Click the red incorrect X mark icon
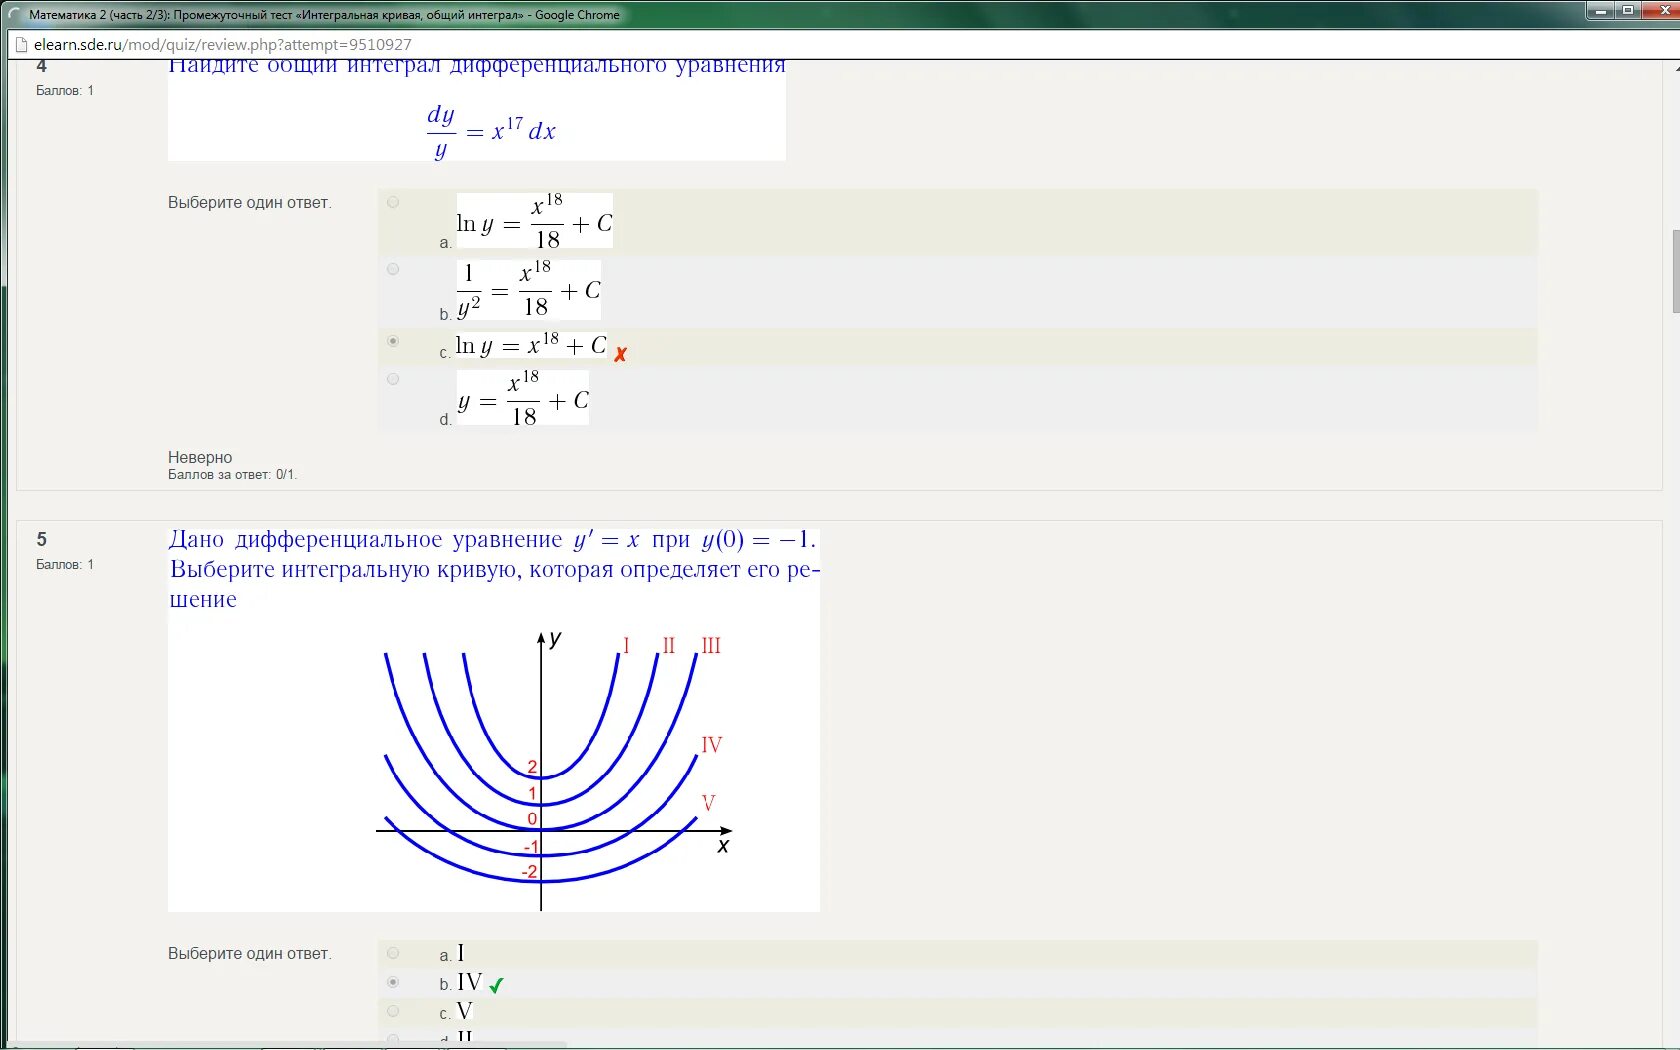1680x1050 pixels. pos(620,354)
